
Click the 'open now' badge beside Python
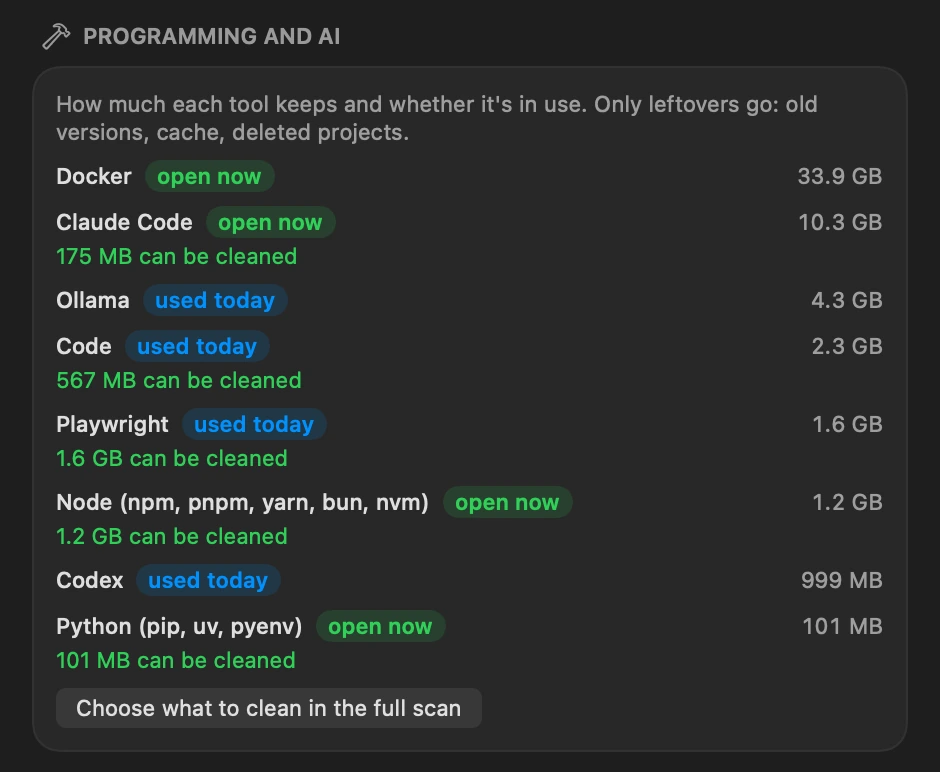coord(381,626)
